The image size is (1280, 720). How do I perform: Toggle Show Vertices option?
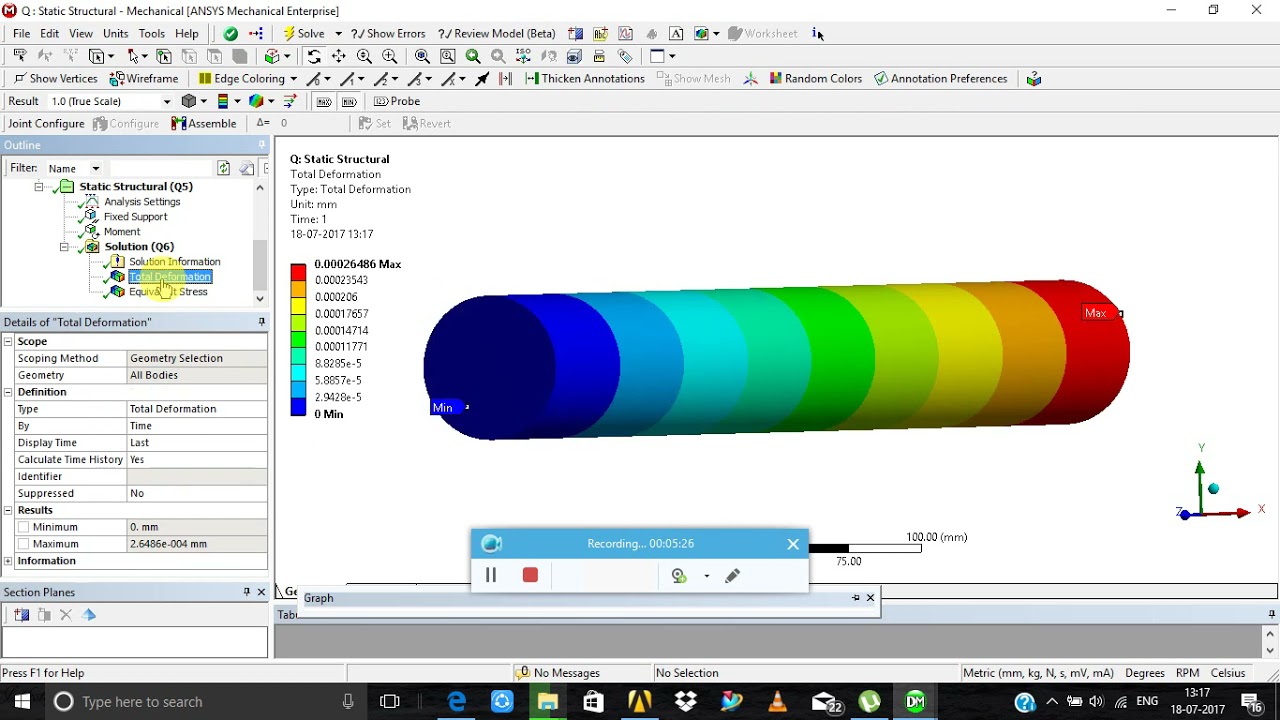(55, 78)
